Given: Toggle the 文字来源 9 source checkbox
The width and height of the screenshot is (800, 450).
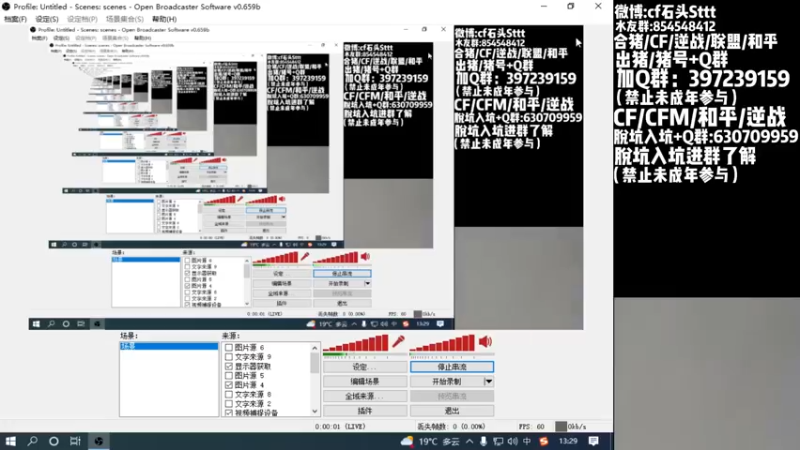Looking at the screenshot, I should (x=229, y=357).
